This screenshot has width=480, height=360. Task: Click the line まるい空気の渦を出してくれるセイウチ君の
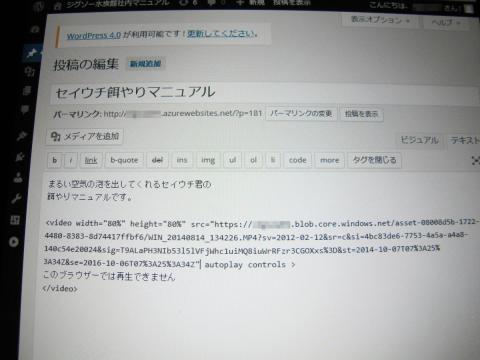[x=129, y=184]
